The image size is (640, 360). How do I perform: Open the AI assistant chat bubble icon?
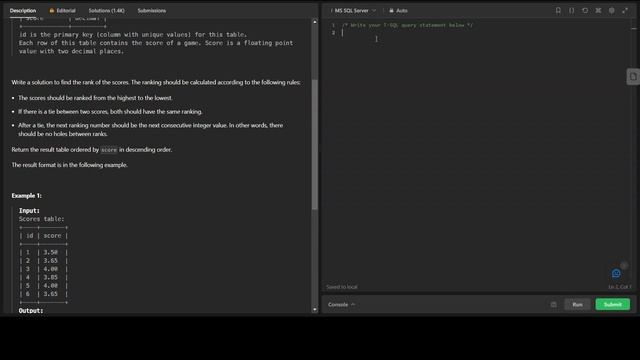click(616, 273)
